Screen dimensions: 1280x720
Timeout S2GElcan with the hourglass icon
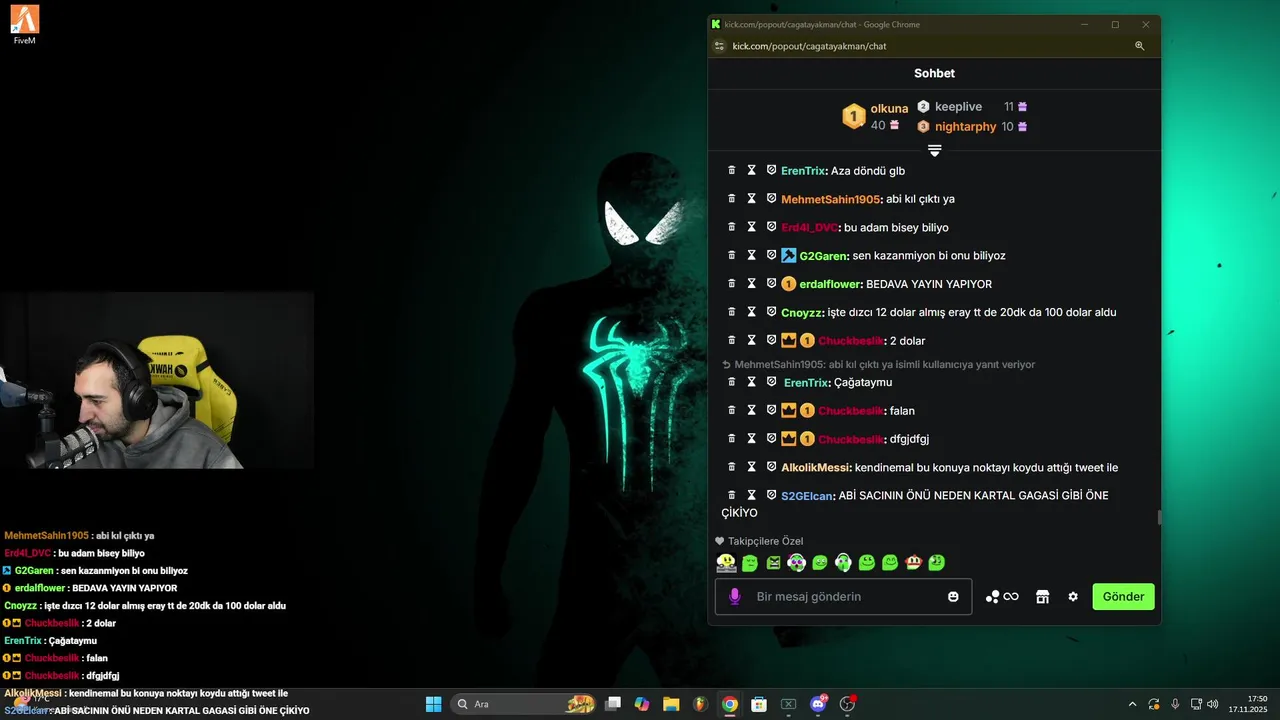[751, 495]
